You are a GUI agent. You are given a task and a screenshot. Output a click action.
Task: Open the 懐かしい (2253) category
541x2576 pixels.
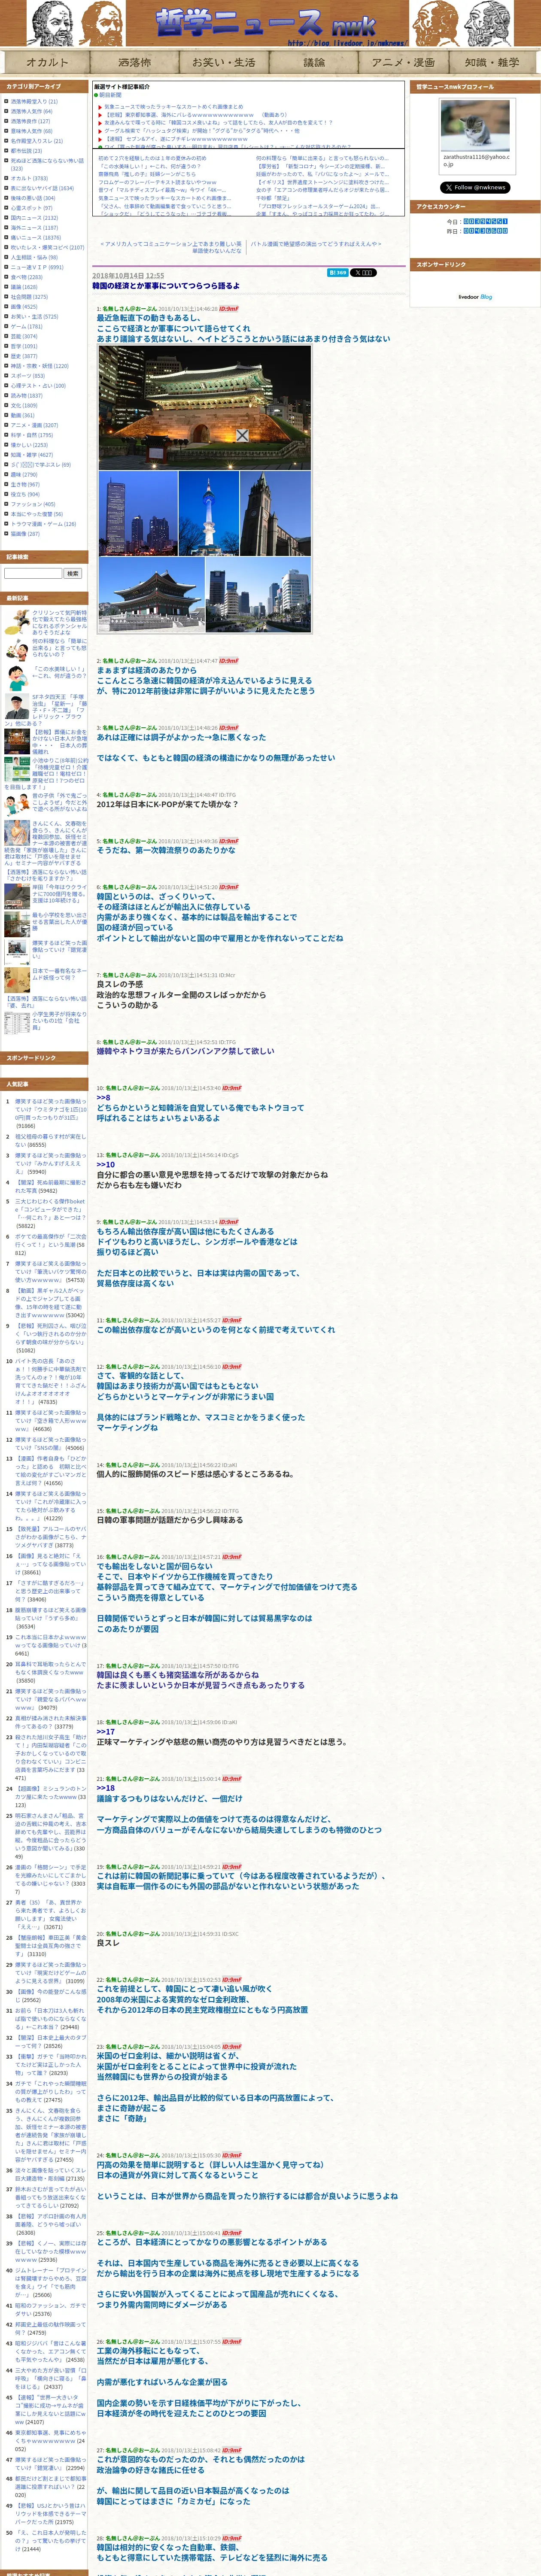(x=29, y=445)
